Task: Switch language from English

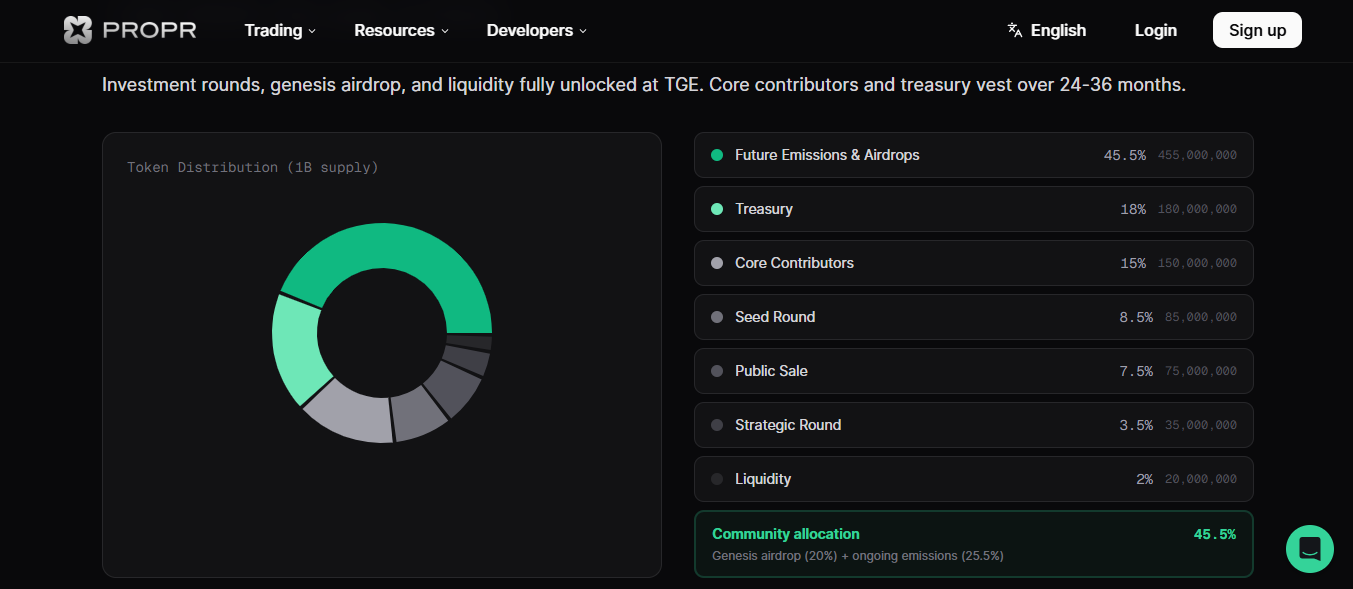Action: [x=1047, y=30]
